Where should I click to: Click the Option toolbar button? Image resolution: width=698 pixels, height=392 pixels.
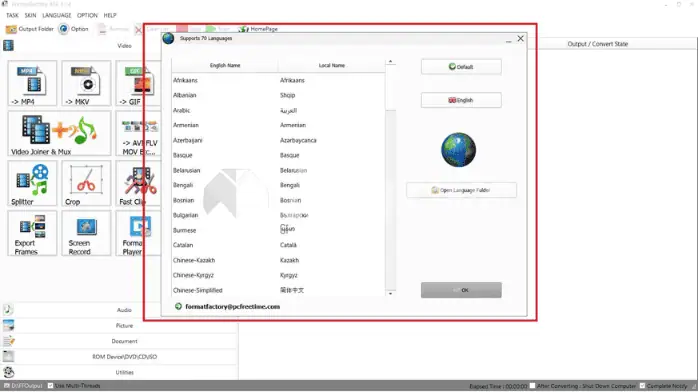coord(74,29)
